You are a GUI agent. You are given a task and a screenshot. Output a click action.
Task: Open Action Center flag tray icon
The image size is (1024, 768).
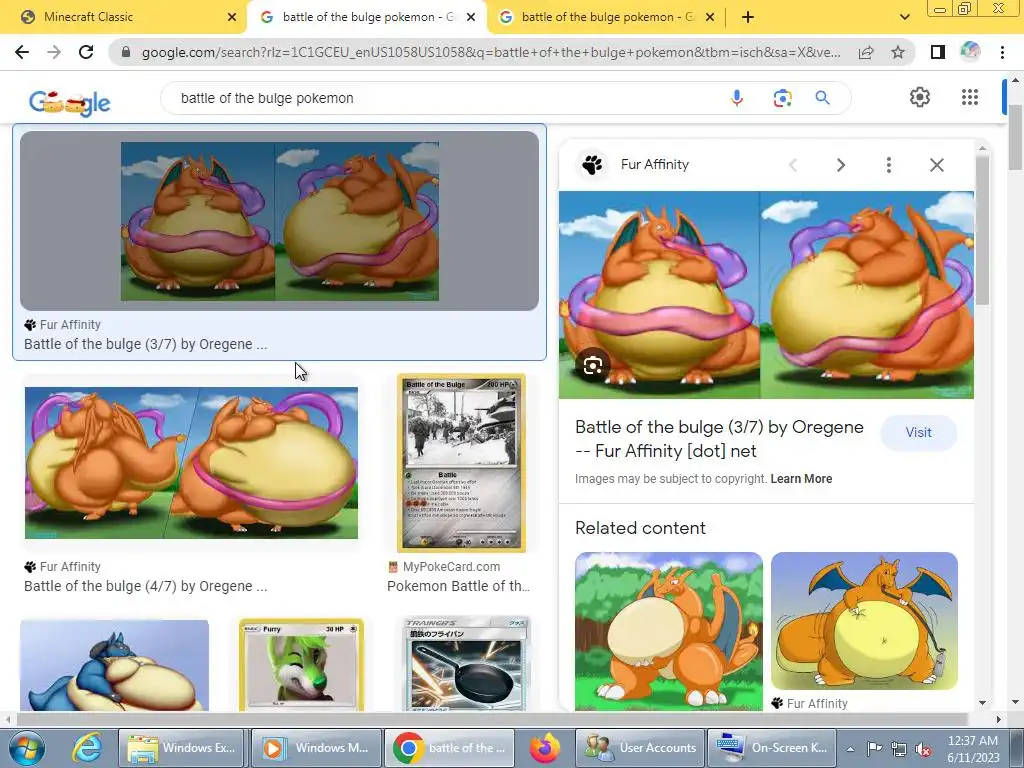click(x=874, y=749)
